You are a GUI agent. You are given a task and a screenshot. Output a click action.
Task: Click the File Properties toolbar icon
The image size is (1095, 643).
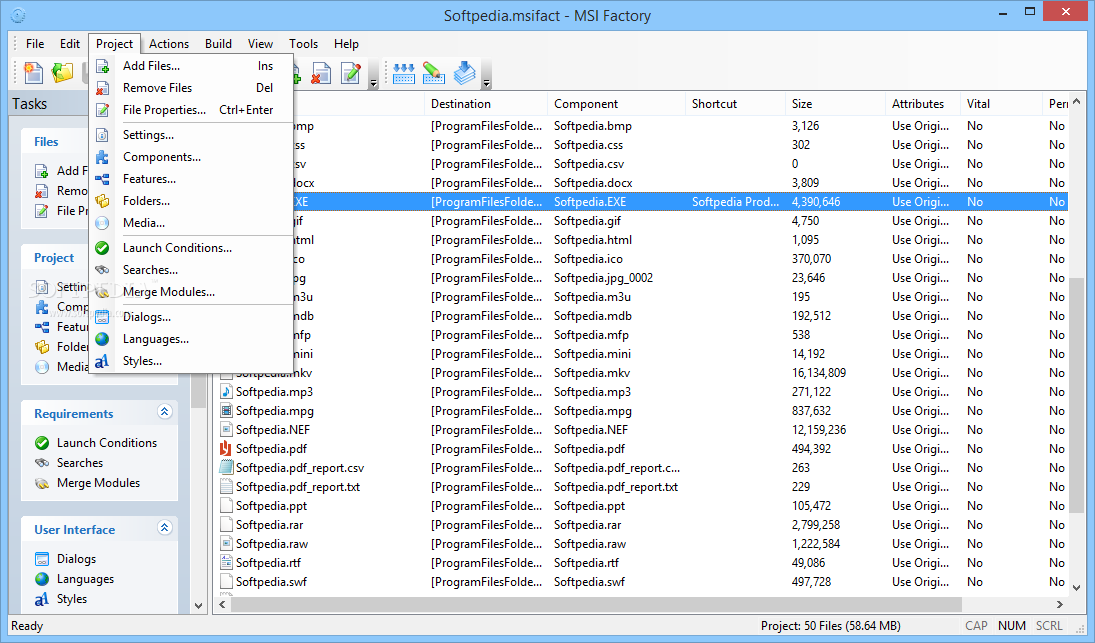(351, 73)
